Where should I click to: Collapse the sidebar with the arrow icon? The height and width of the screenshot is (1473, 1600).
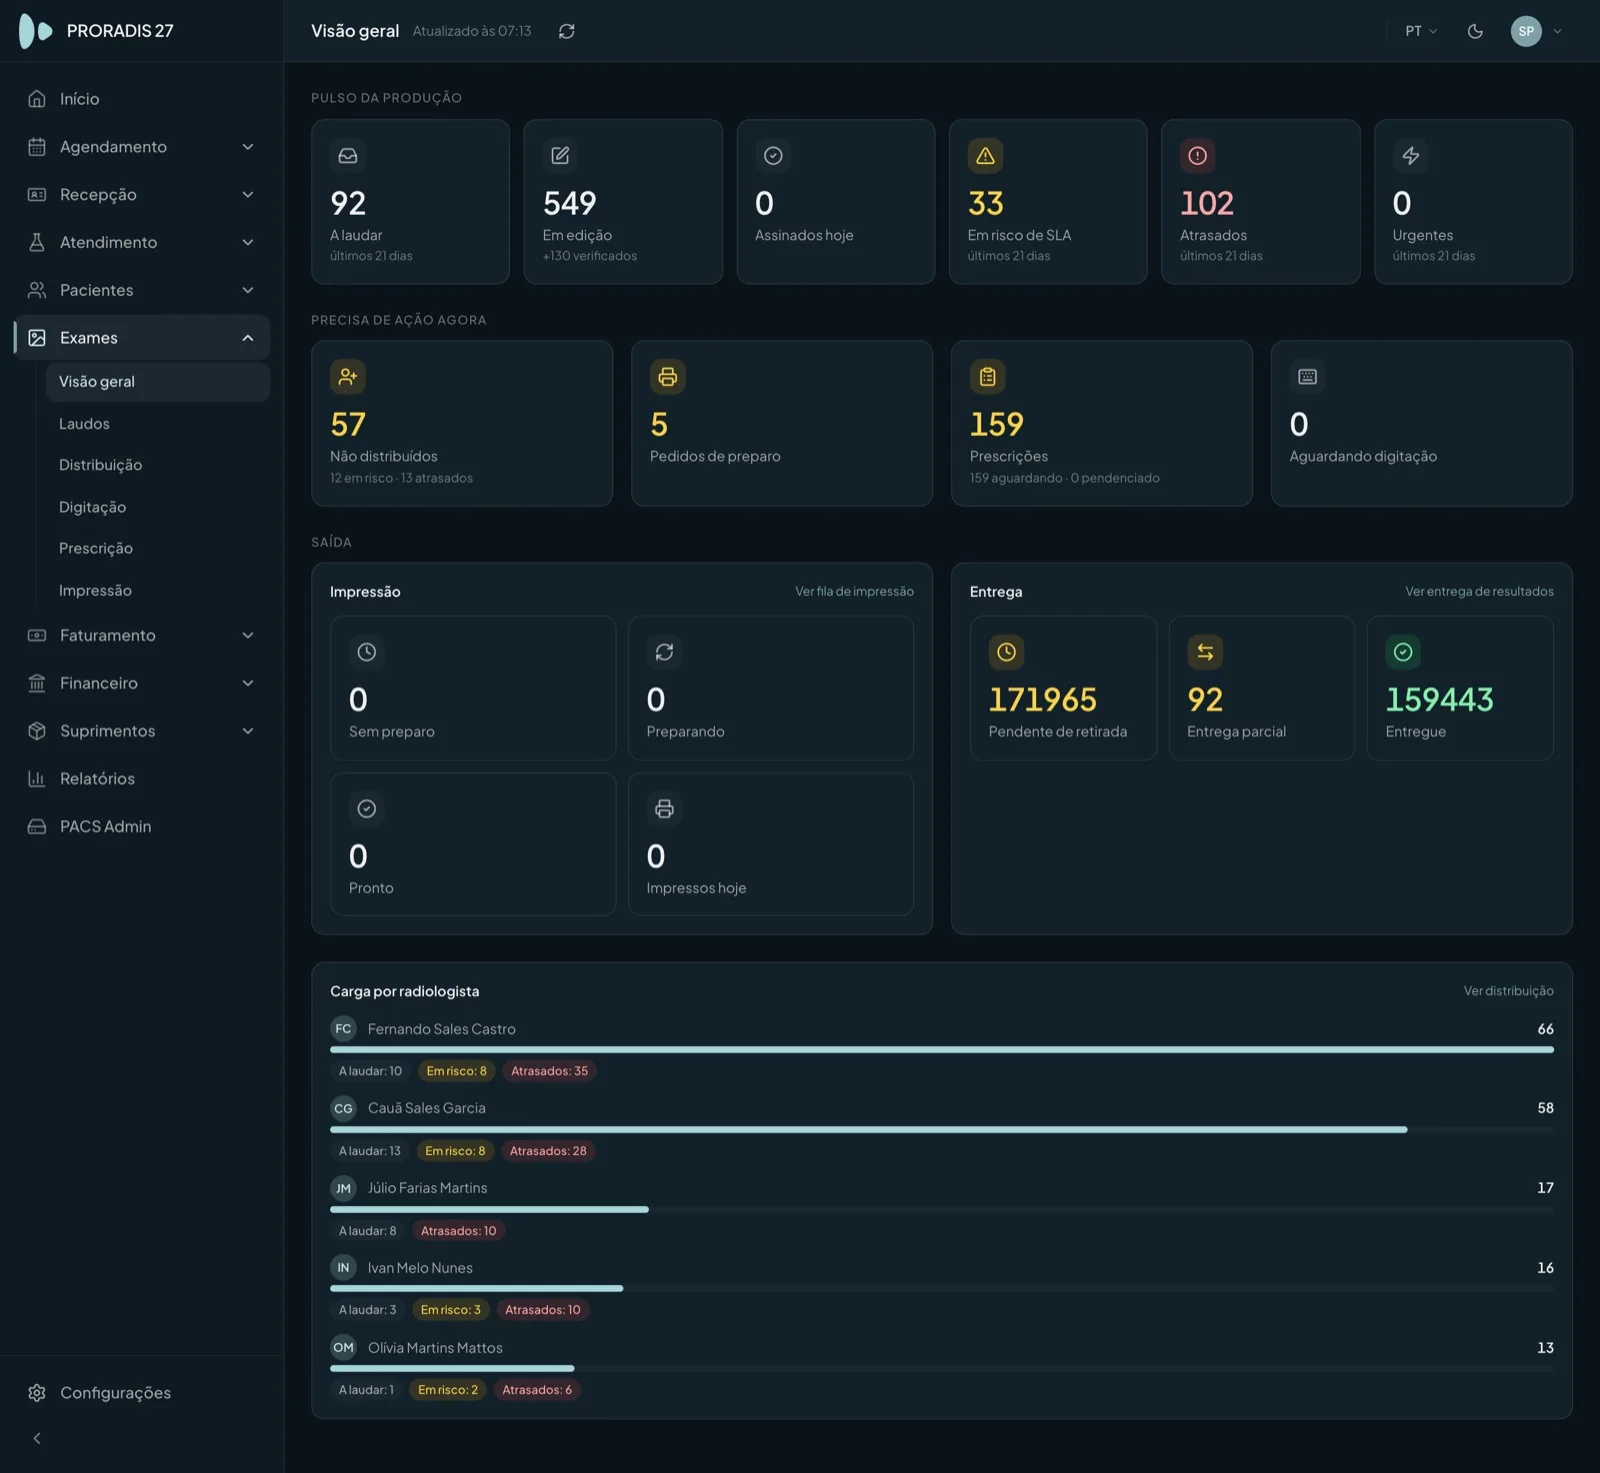(37, 1438)
